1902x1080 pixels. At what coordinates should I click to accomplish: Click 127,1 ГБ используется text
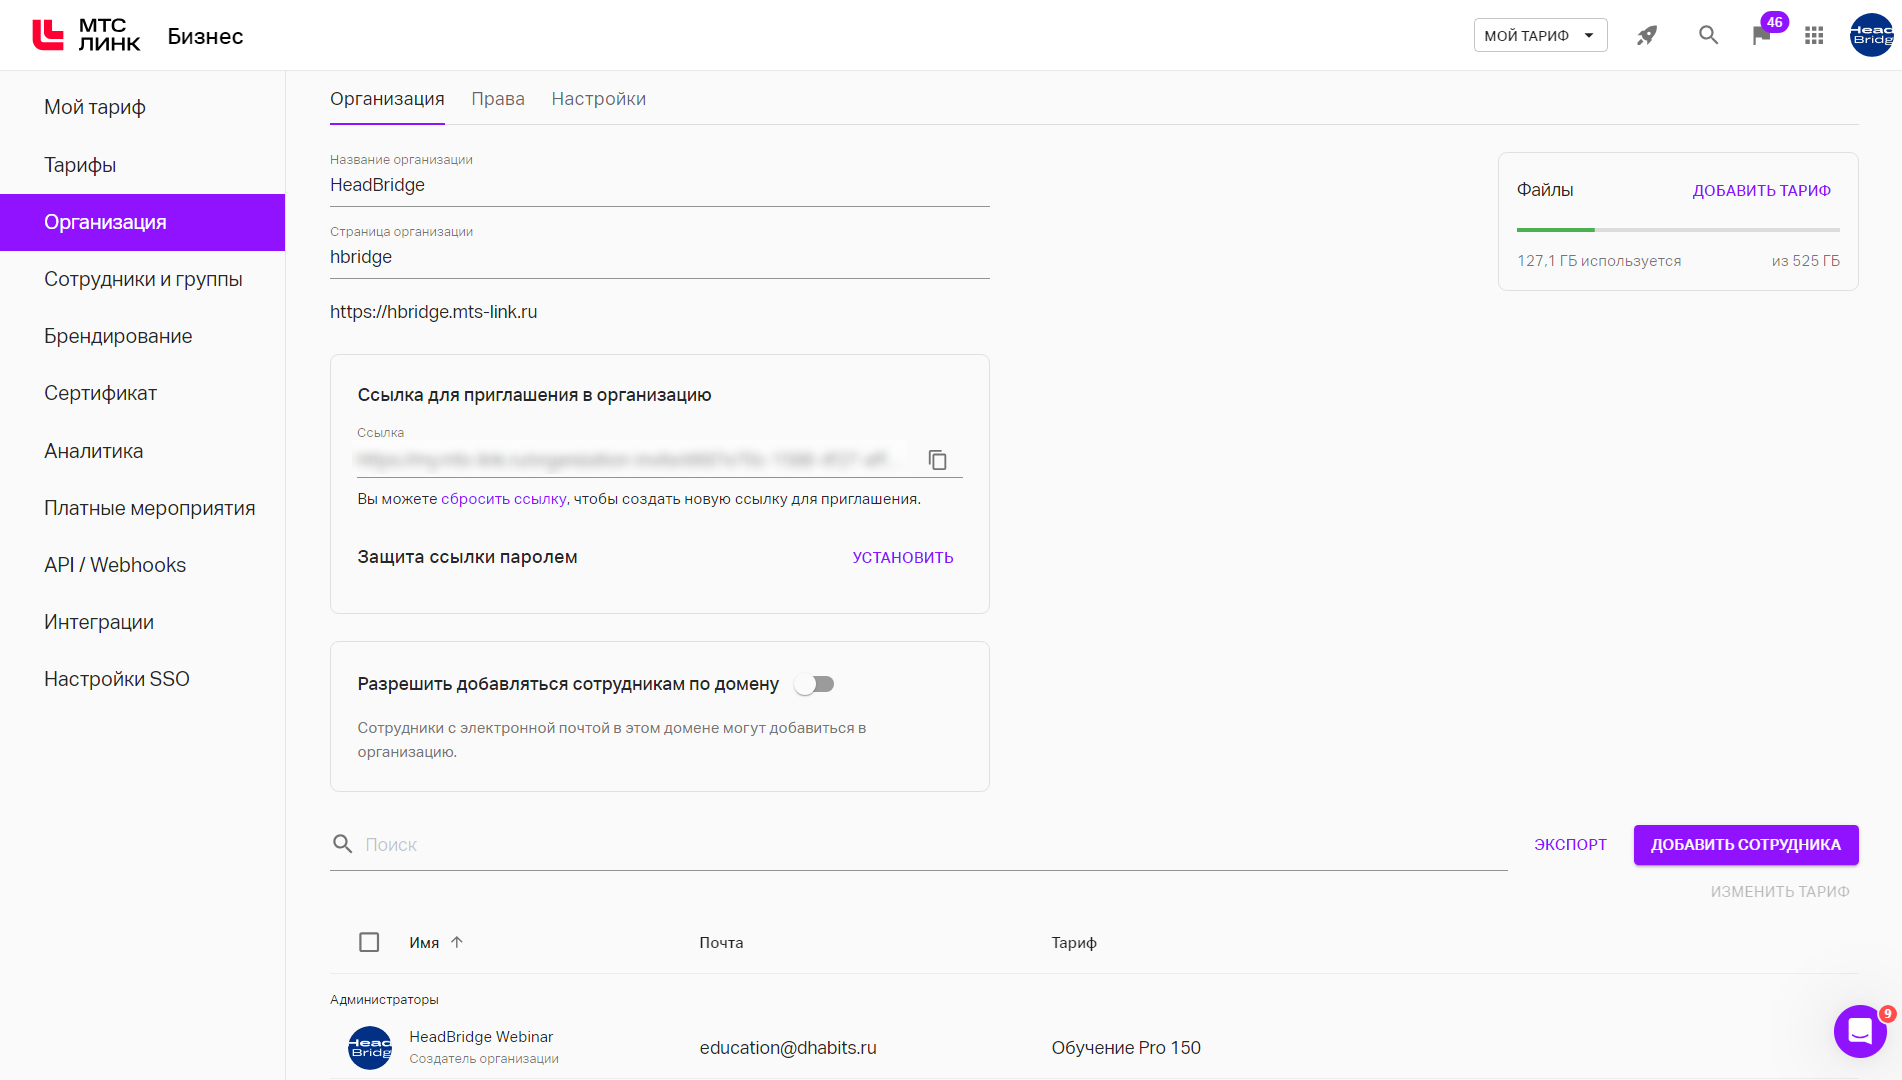coord(1599,261)
